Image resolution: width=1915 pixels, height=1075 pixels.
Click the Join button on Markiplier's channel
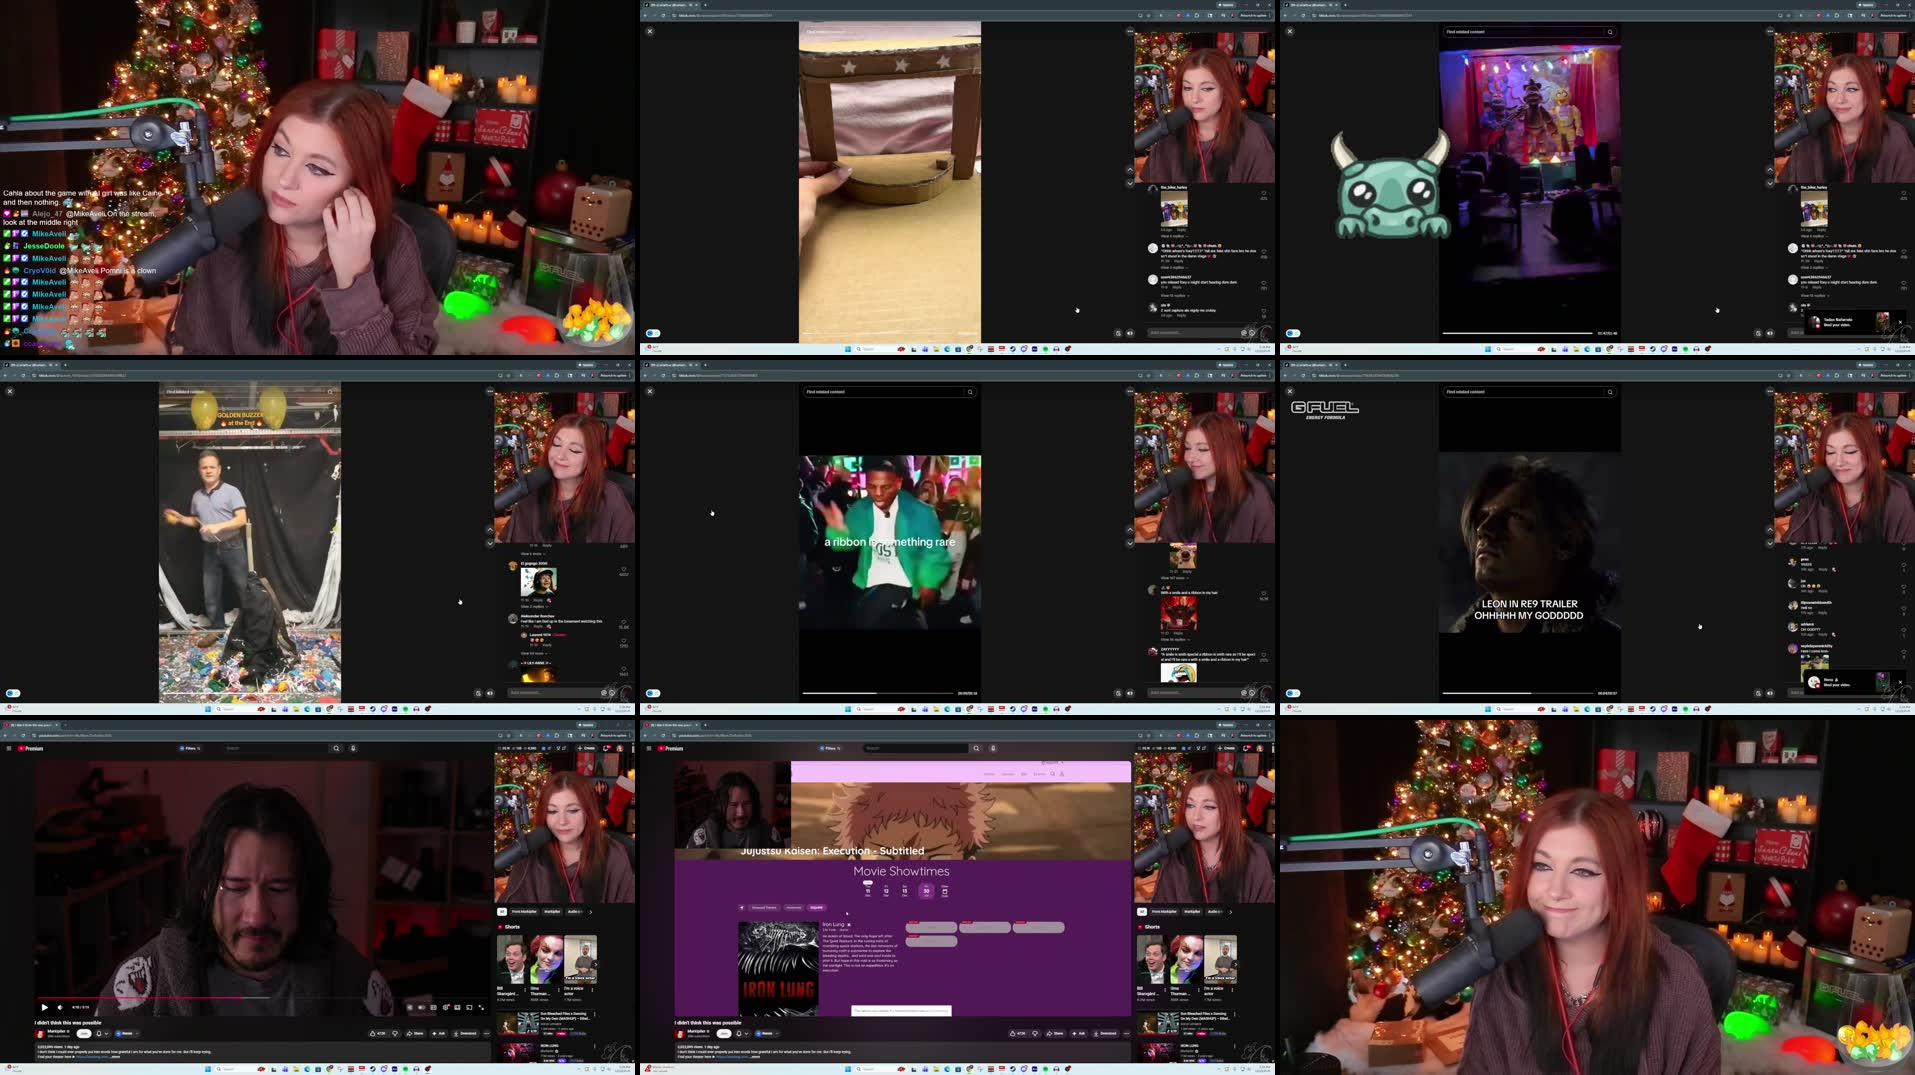coord(82,1033)
